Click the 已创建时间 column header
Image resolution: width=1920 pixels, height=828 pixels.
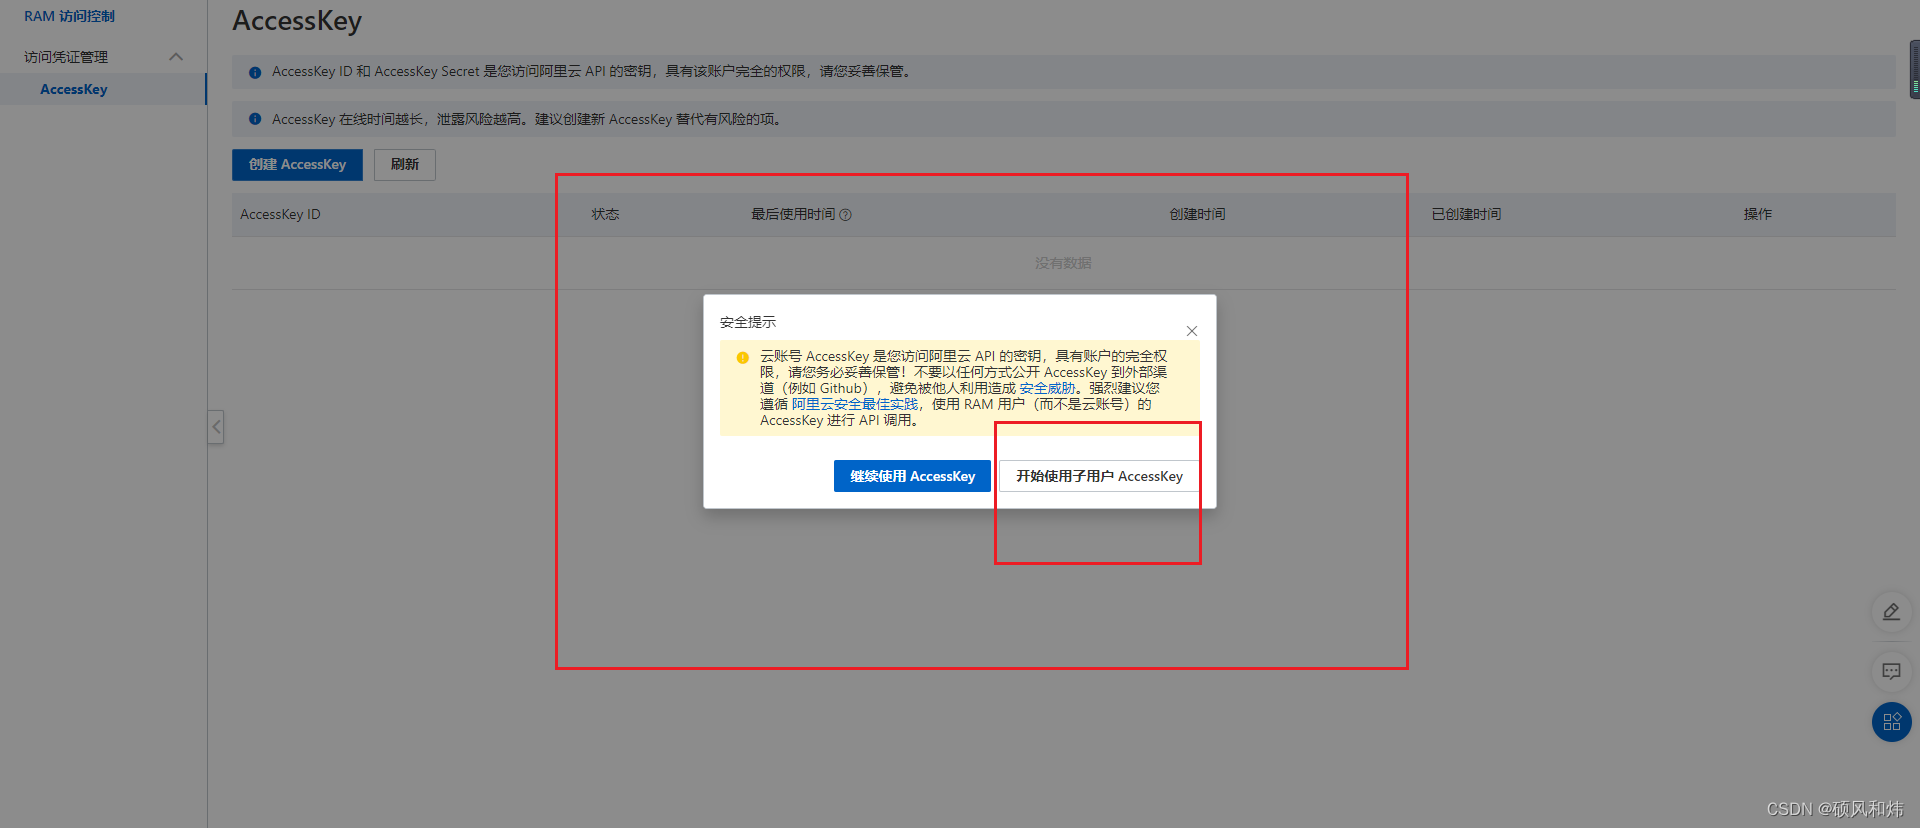click(x=1466, y=214)
